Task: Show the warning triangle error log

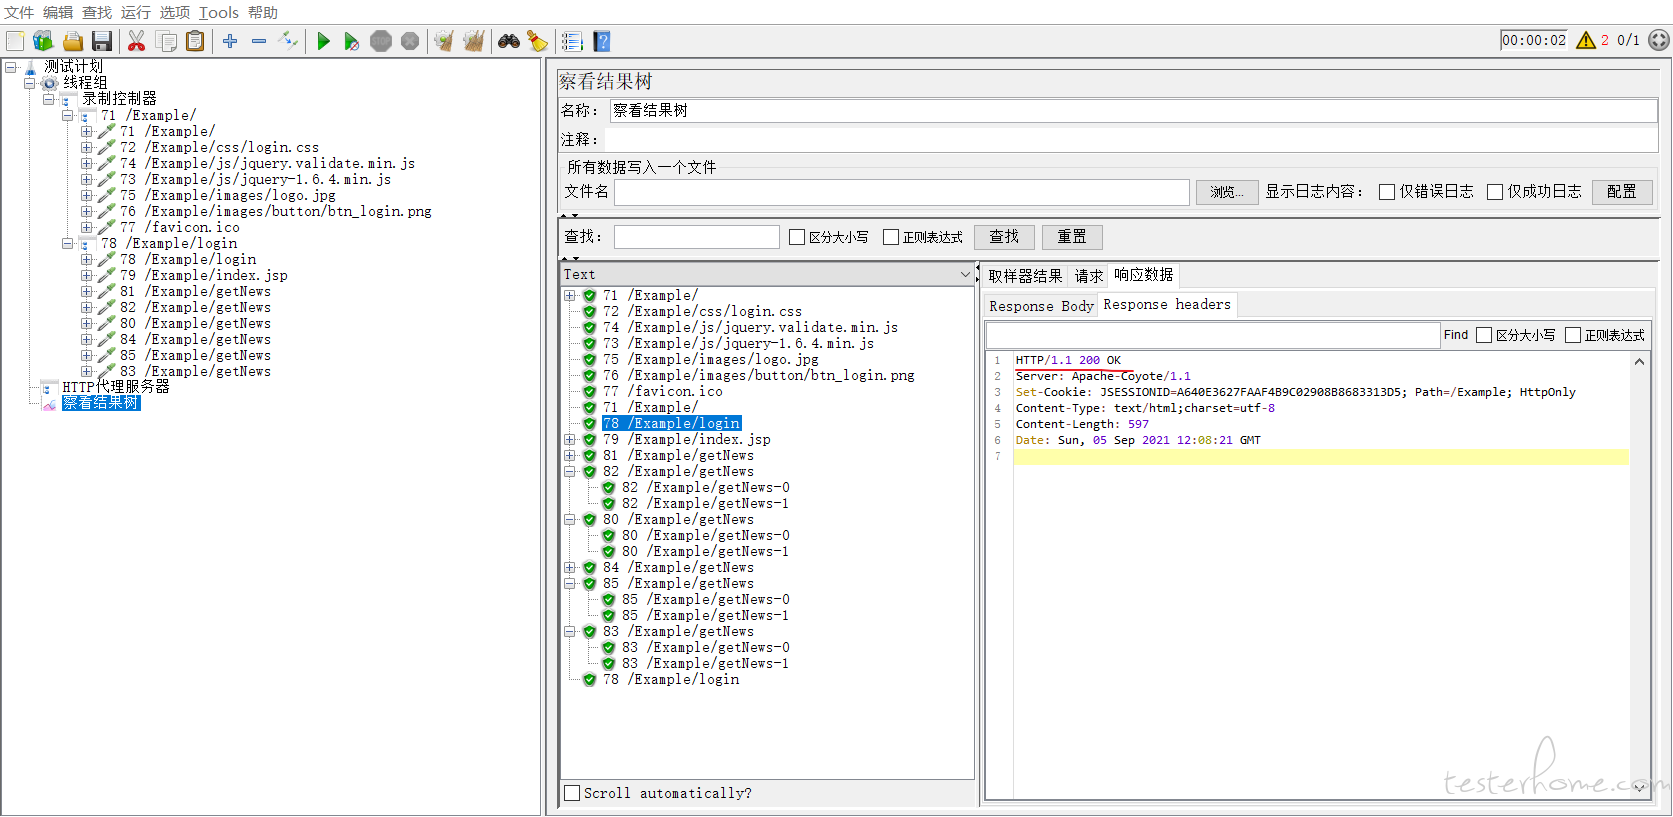Action: pos(1586,40)
